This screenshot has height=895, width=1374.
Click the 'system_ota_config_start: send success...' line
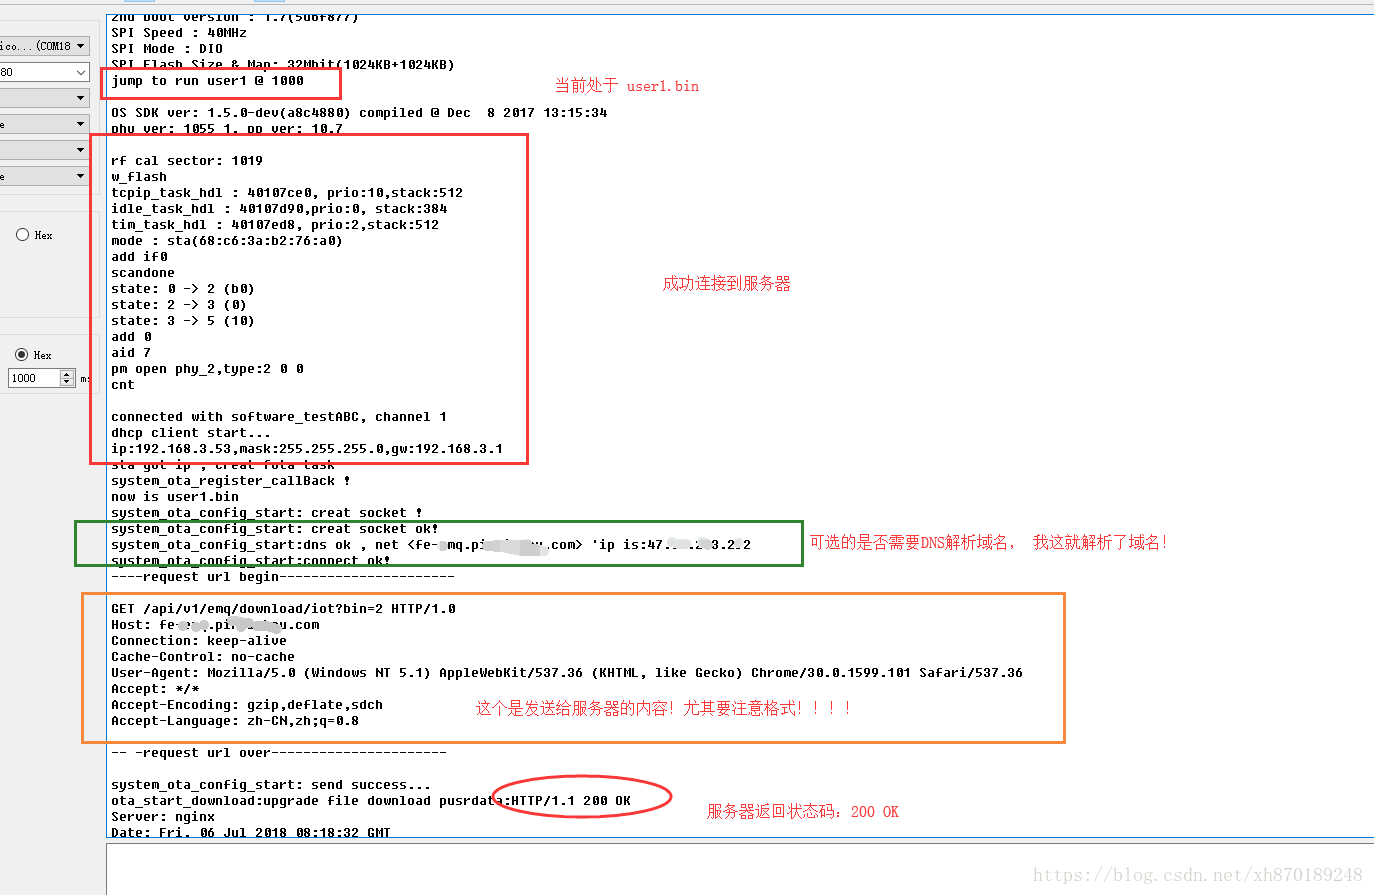click(x=271, y=785)
